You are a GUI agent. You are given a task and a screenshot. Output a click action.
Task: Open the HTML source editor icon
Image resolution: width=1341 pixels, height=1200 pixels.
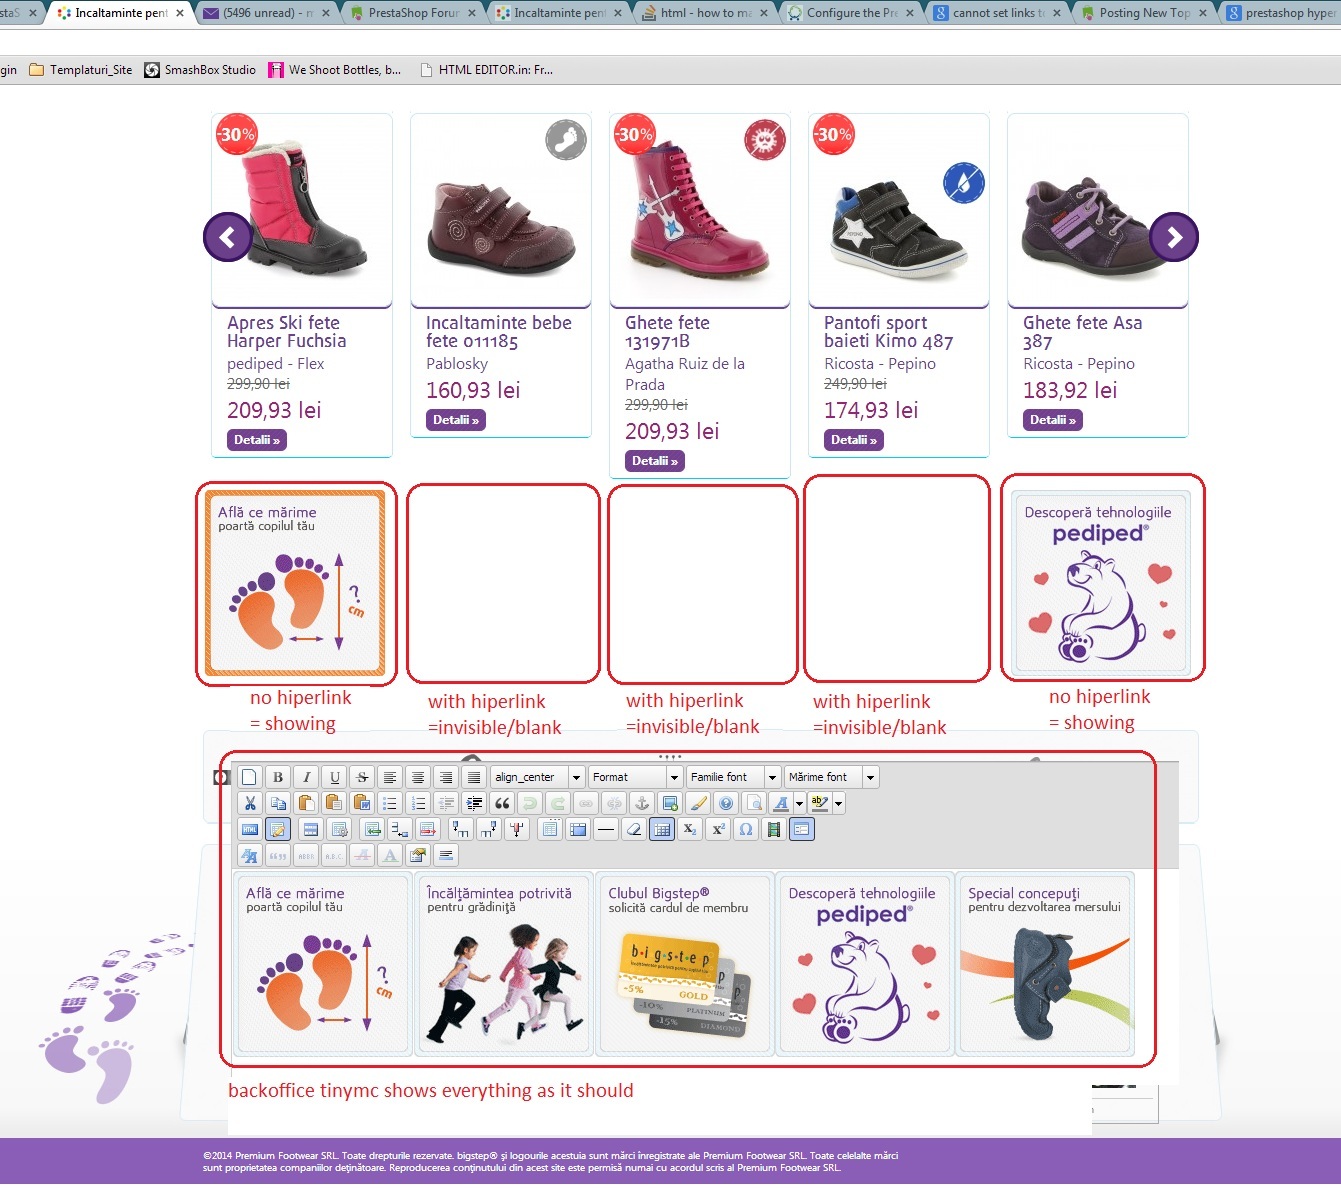[250, 829]
